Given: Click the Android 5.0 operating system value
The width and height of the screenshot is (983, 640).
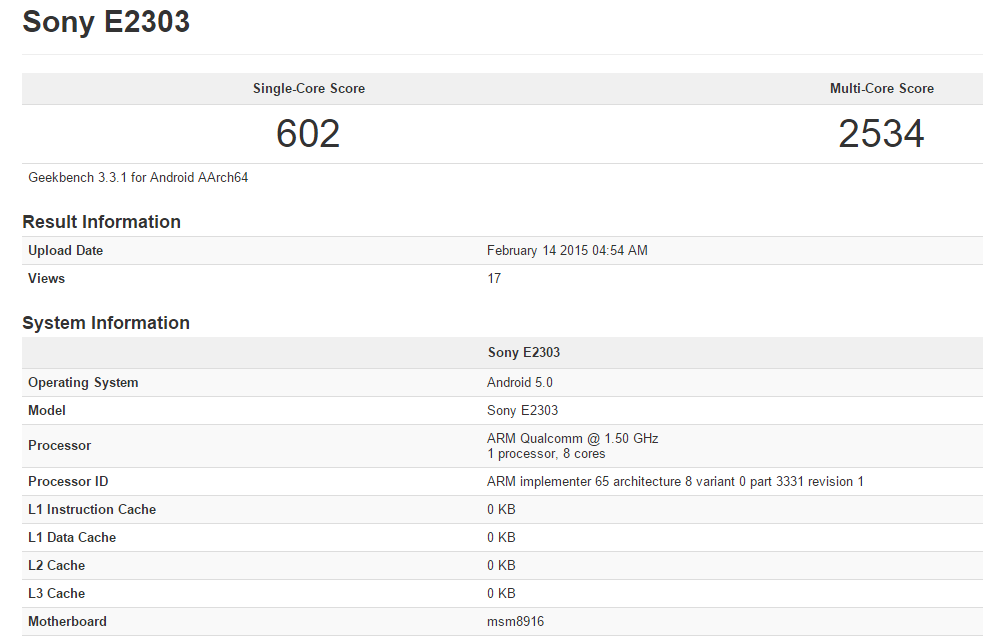Looking at the screenshot, I should tap(519, 383).
